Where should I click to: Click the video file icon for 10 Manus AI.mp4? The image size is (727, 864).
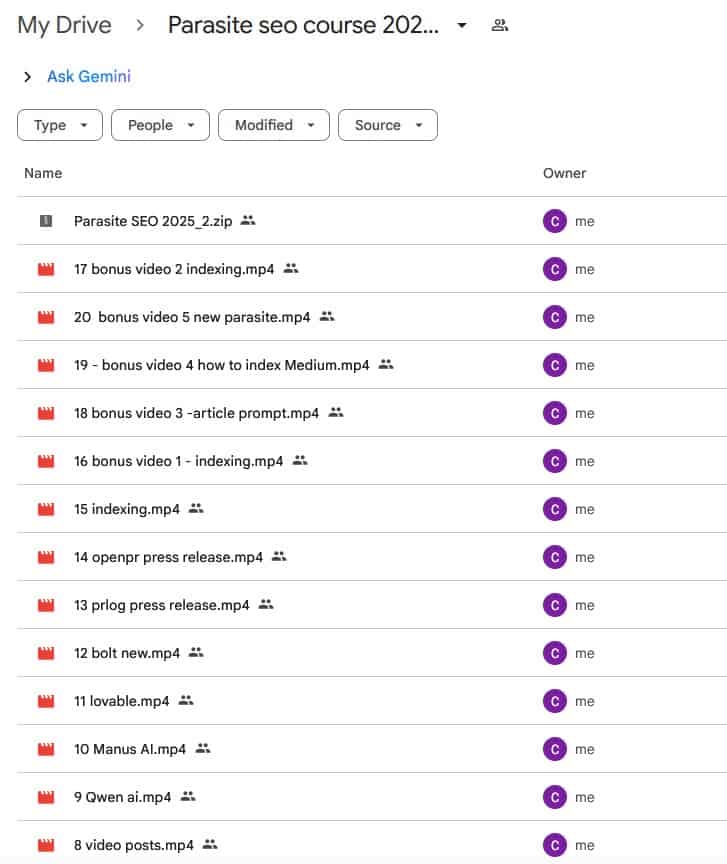(45, 749)
